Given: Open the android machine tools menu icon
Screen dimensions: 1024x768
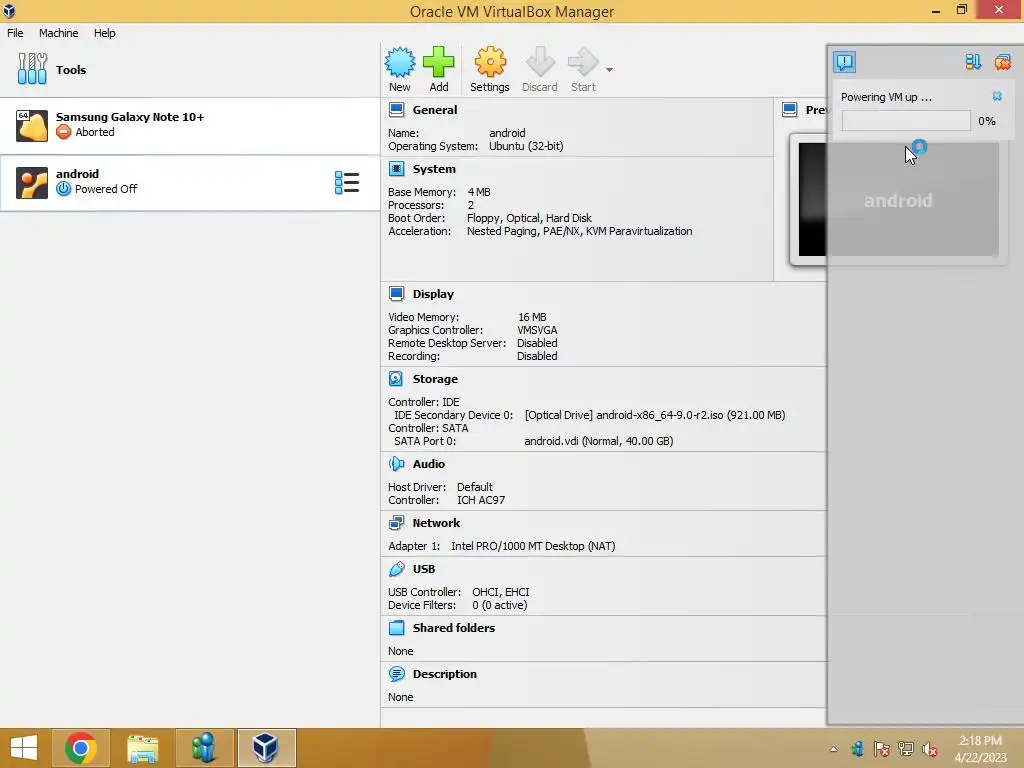Looking at the screenshot, I should click(346, 182).
